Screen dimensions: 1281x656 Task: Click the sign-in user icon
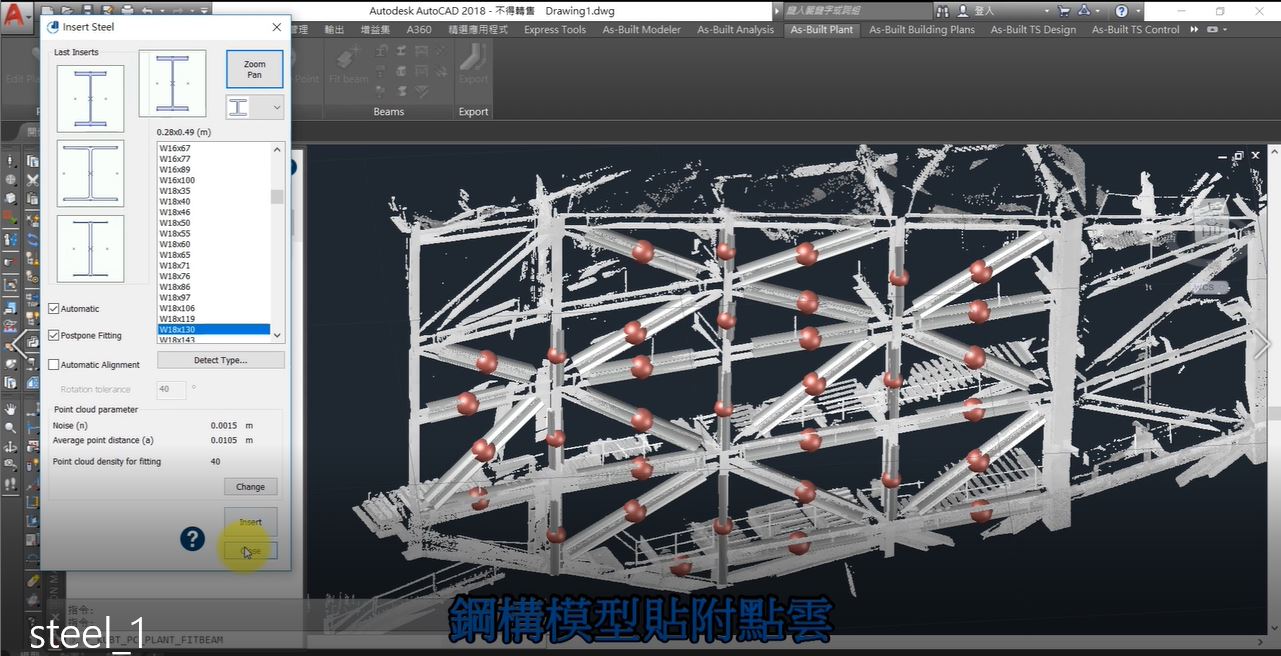tap(962, 11)
